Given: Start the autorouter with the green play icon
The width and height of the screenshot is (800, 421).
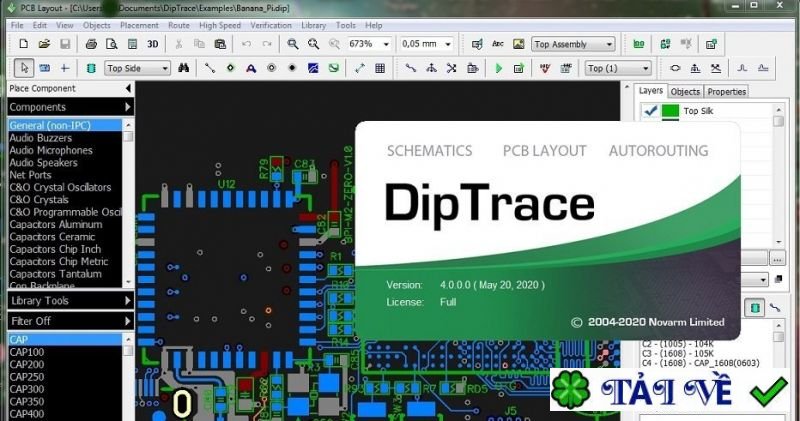Looking at the screenshot, I should pos(499,68).
